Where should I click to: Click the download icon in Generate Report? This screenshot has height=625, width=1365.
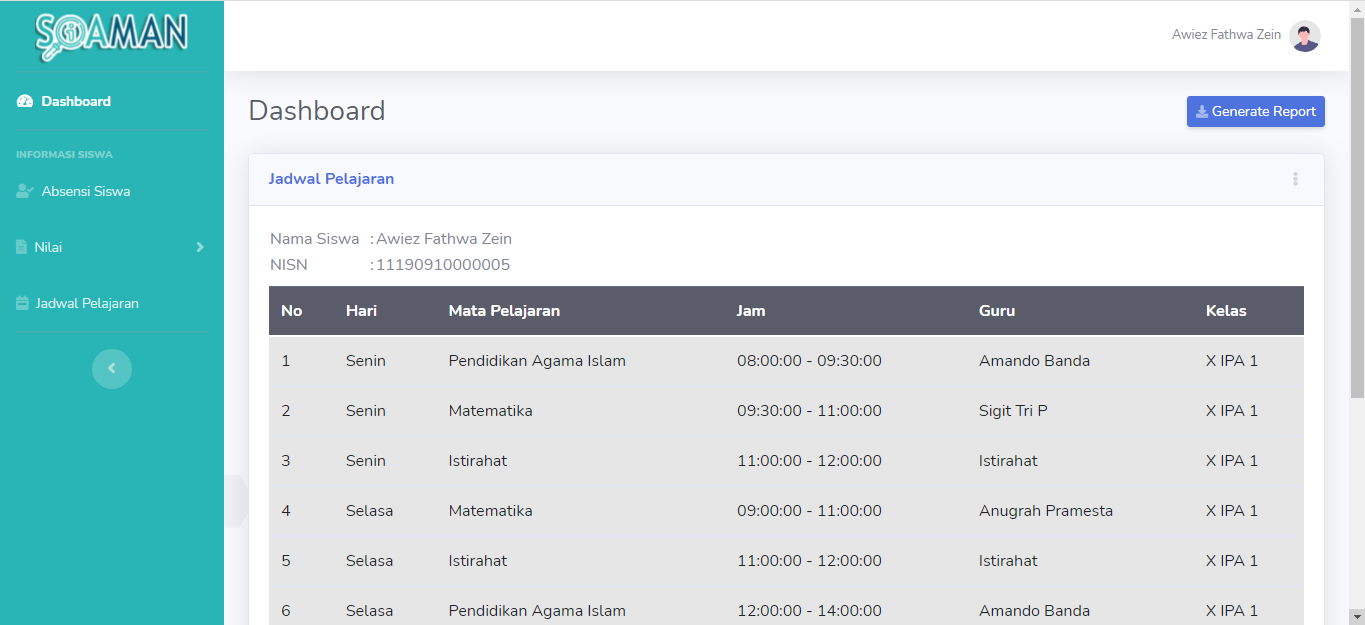point(1201,112)
